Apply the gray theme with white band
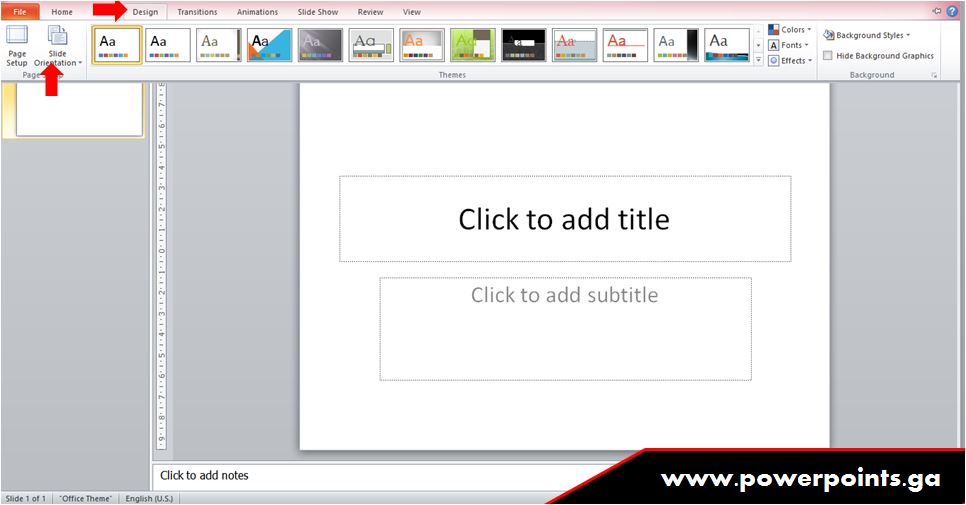The height and width of the screenshot is (505, 966). point(371,45)
